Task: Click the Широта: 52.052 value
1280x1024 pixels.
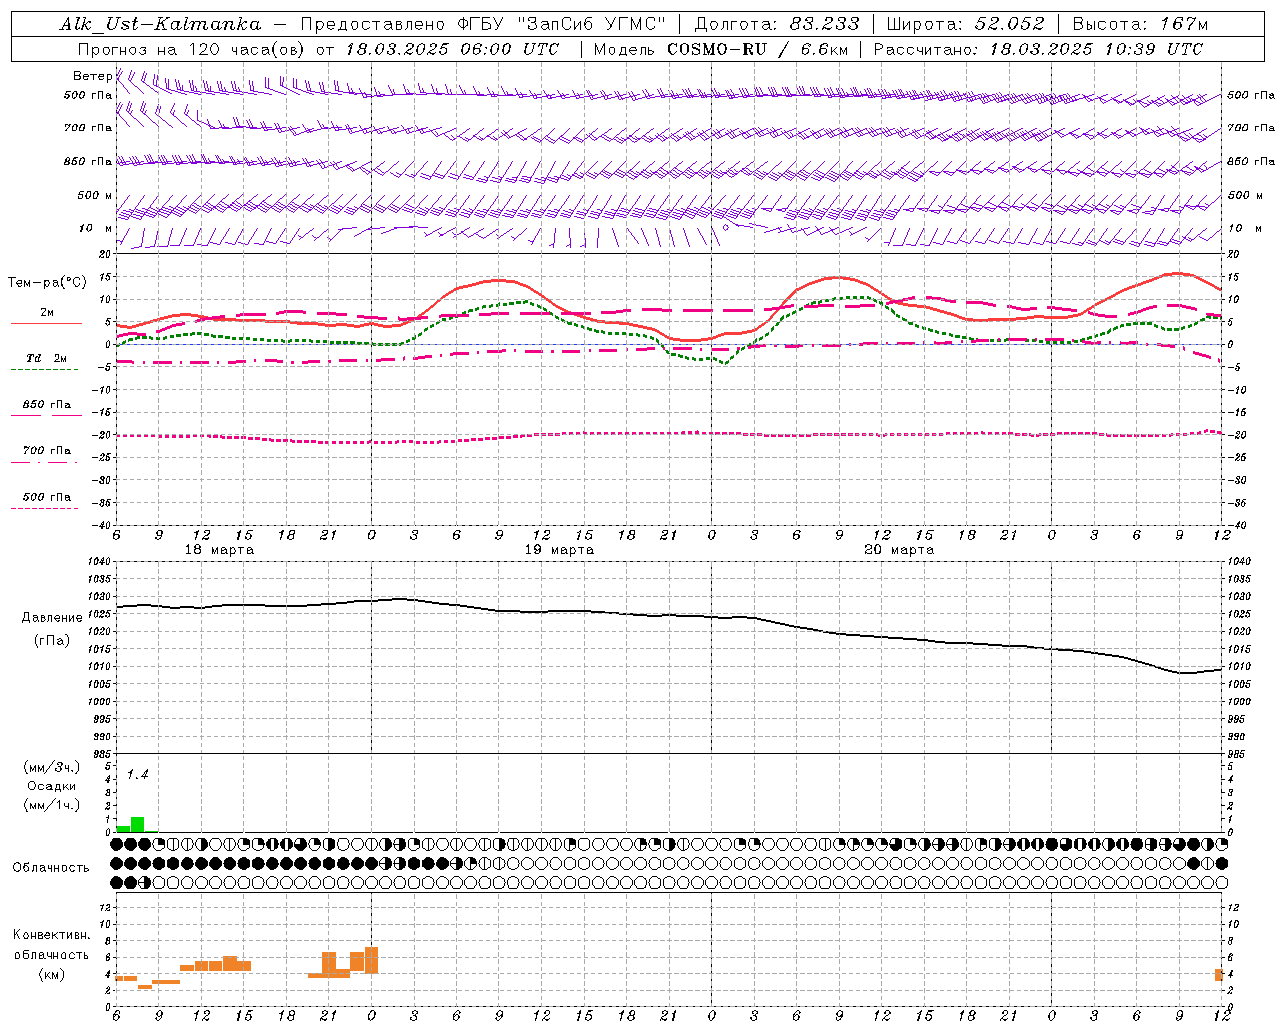Action: 965,24
